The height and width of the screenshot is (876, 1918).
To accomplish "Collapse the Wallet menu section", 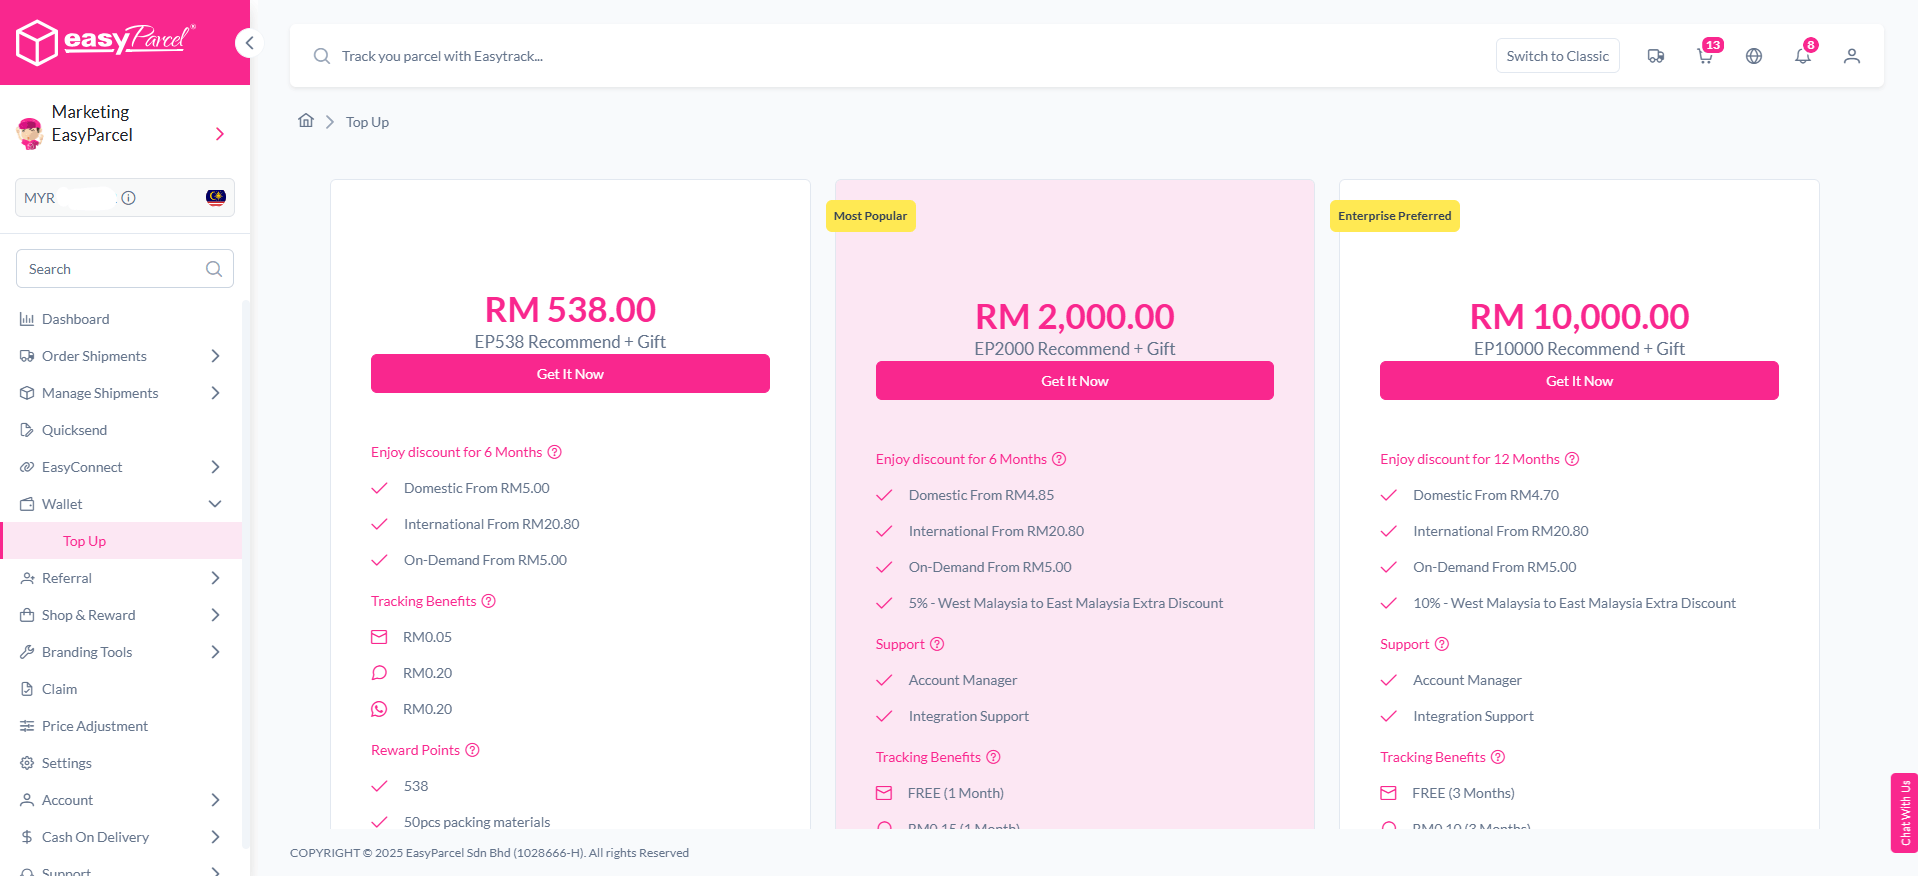I will point(214,504).
